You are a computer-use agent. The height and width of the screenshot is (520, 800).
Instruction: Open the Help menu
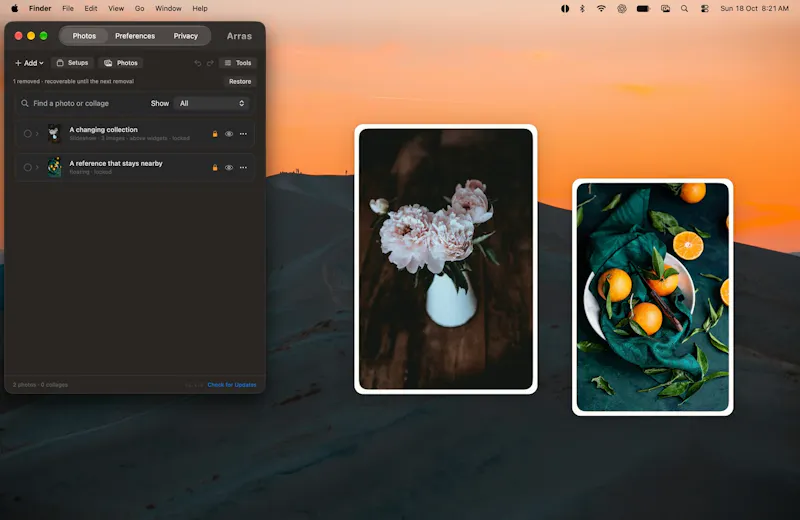(x=199, y=8)
